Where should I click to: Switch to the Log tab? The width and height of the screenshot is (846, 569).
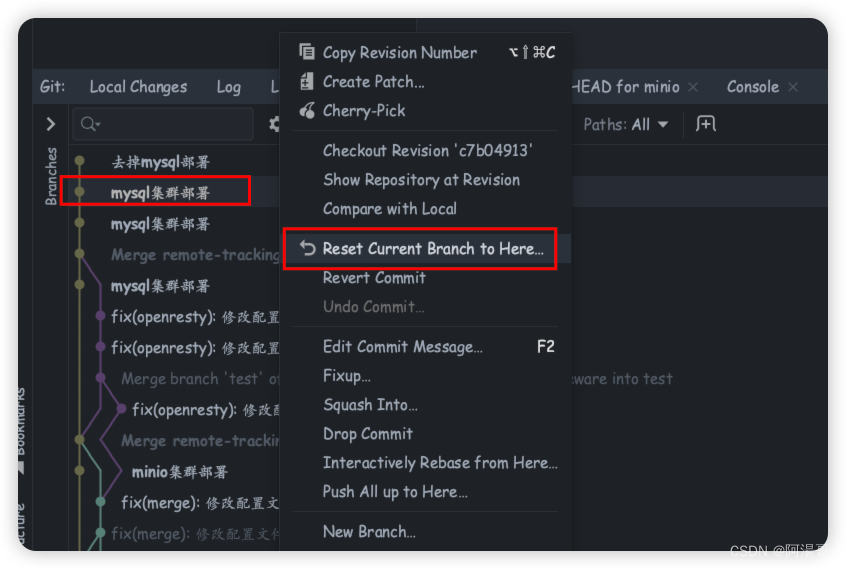click(229, 87)
